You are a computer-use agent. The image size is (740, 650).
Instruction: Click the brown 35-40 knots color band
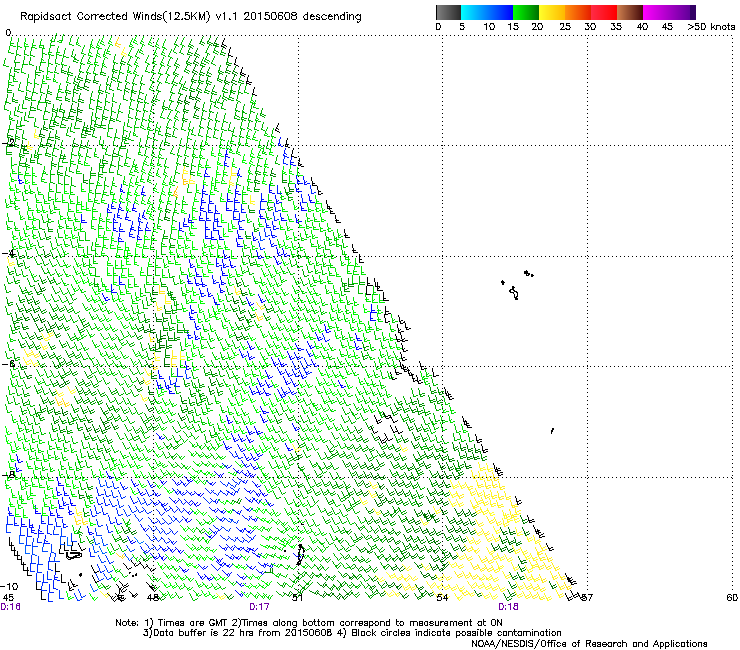pos(630,12)
